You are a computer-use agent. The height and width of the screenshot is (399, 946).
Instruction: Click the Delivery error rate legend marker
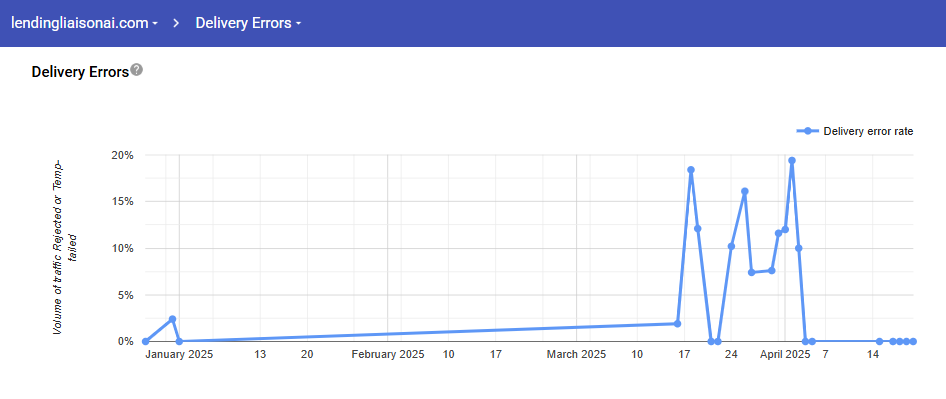pyautogui.click(x=808, y=131)
